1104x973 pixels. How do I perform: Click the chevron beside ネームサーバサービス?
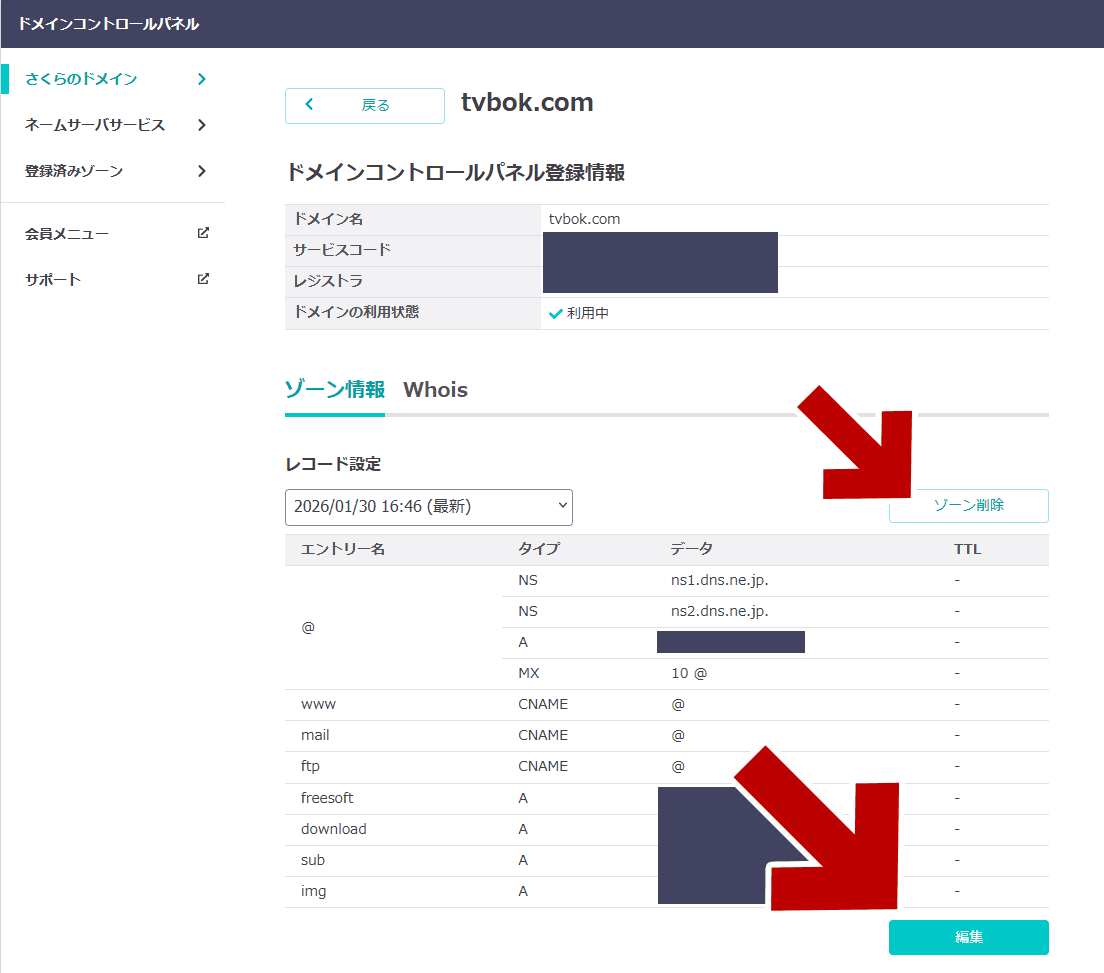point(202,125)
